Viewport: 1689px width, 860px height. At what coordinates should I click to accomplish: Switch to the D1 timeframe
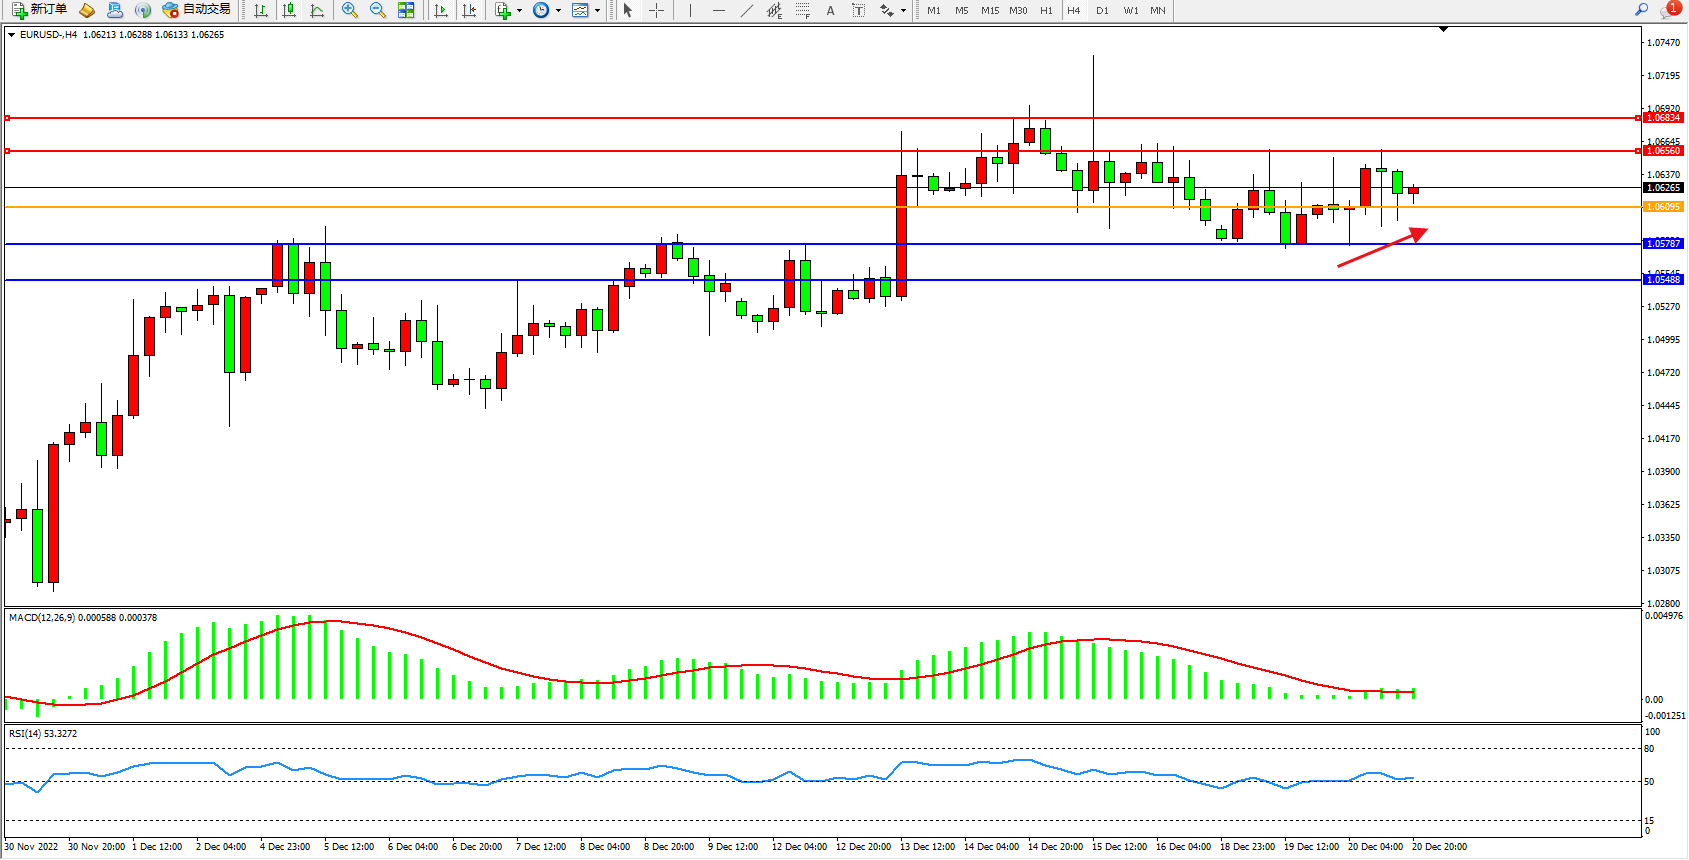(1102, 10)
